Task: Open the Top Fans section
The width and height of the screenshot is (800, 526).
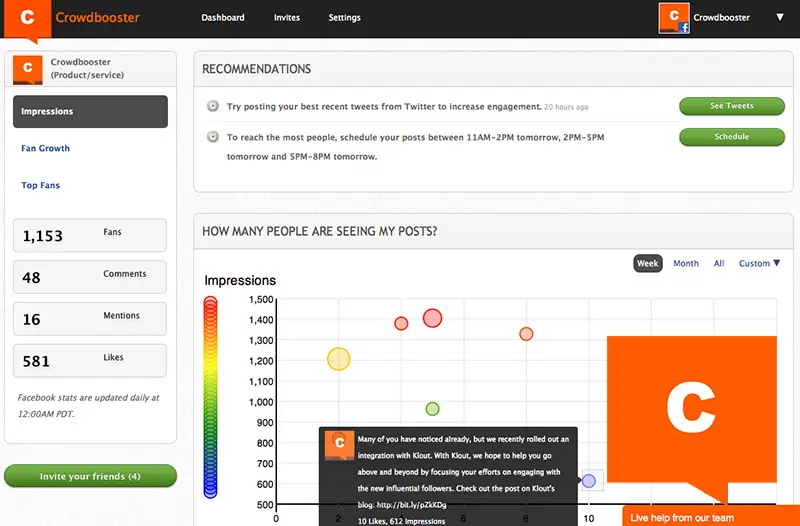Action: (40, 185)
